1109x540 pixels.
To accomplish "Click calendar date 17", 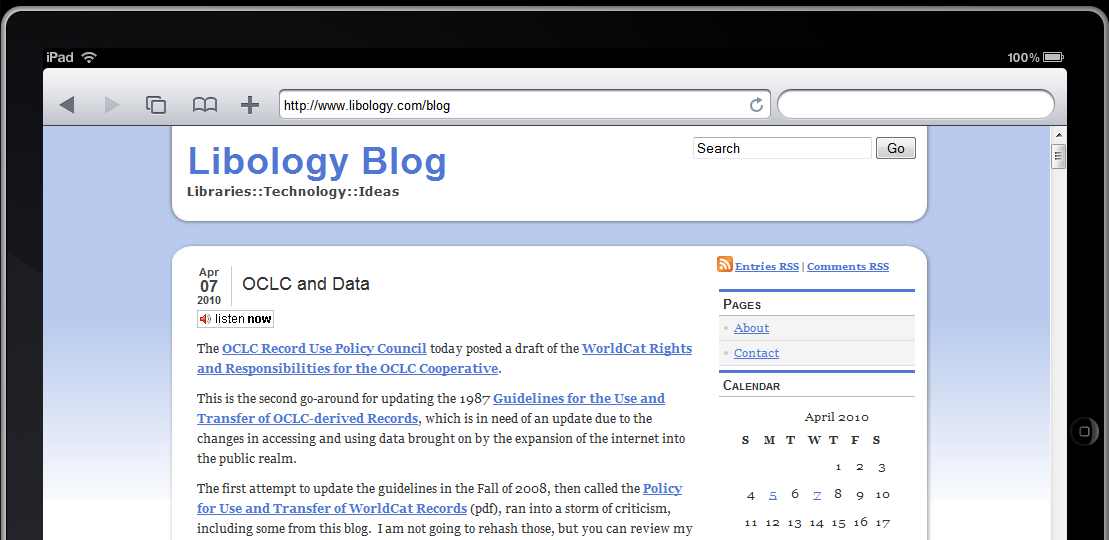I will [882, 522].
